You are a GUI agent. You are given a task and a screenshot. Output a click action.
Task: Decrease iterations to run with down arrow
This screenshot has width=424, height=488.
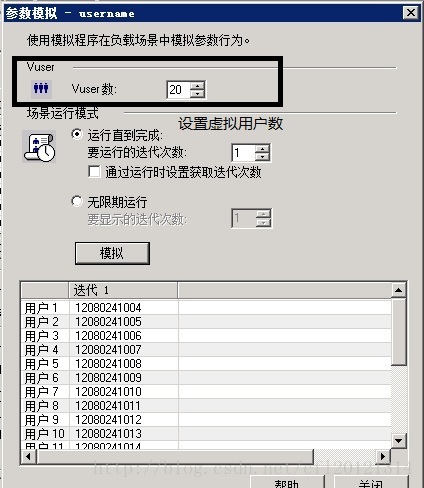263,157
